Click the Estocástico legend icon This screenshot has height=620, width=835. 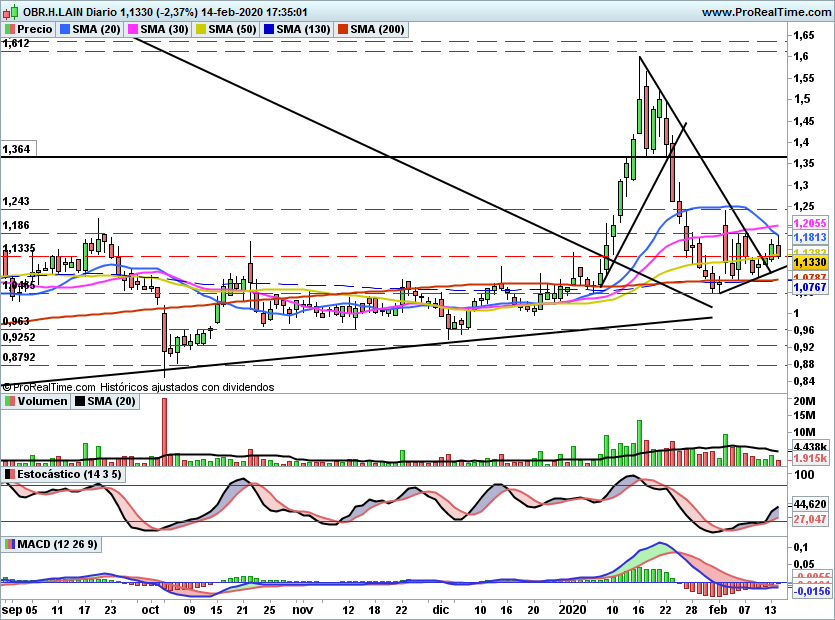[10, 474]
